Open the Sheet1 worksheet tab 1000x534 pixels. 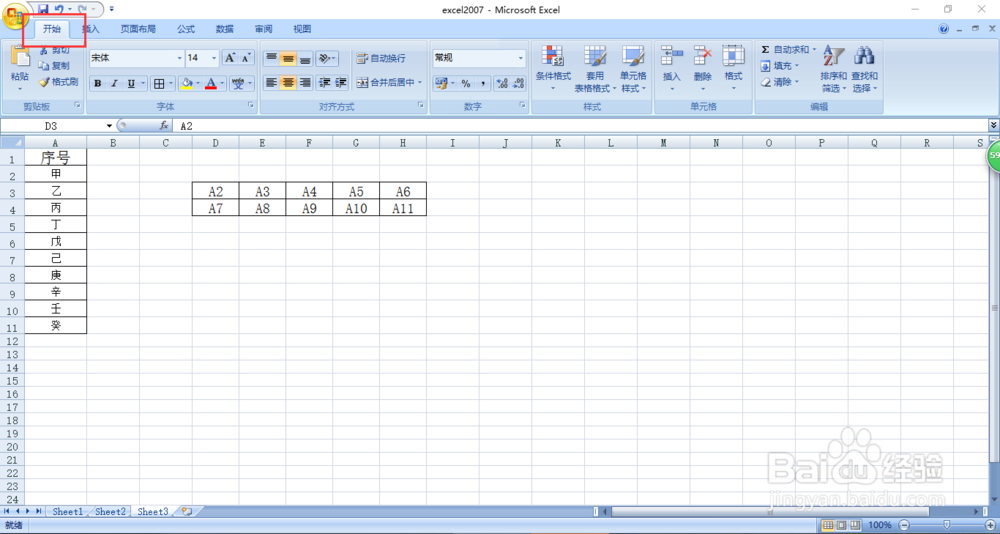tap(68, 512)
